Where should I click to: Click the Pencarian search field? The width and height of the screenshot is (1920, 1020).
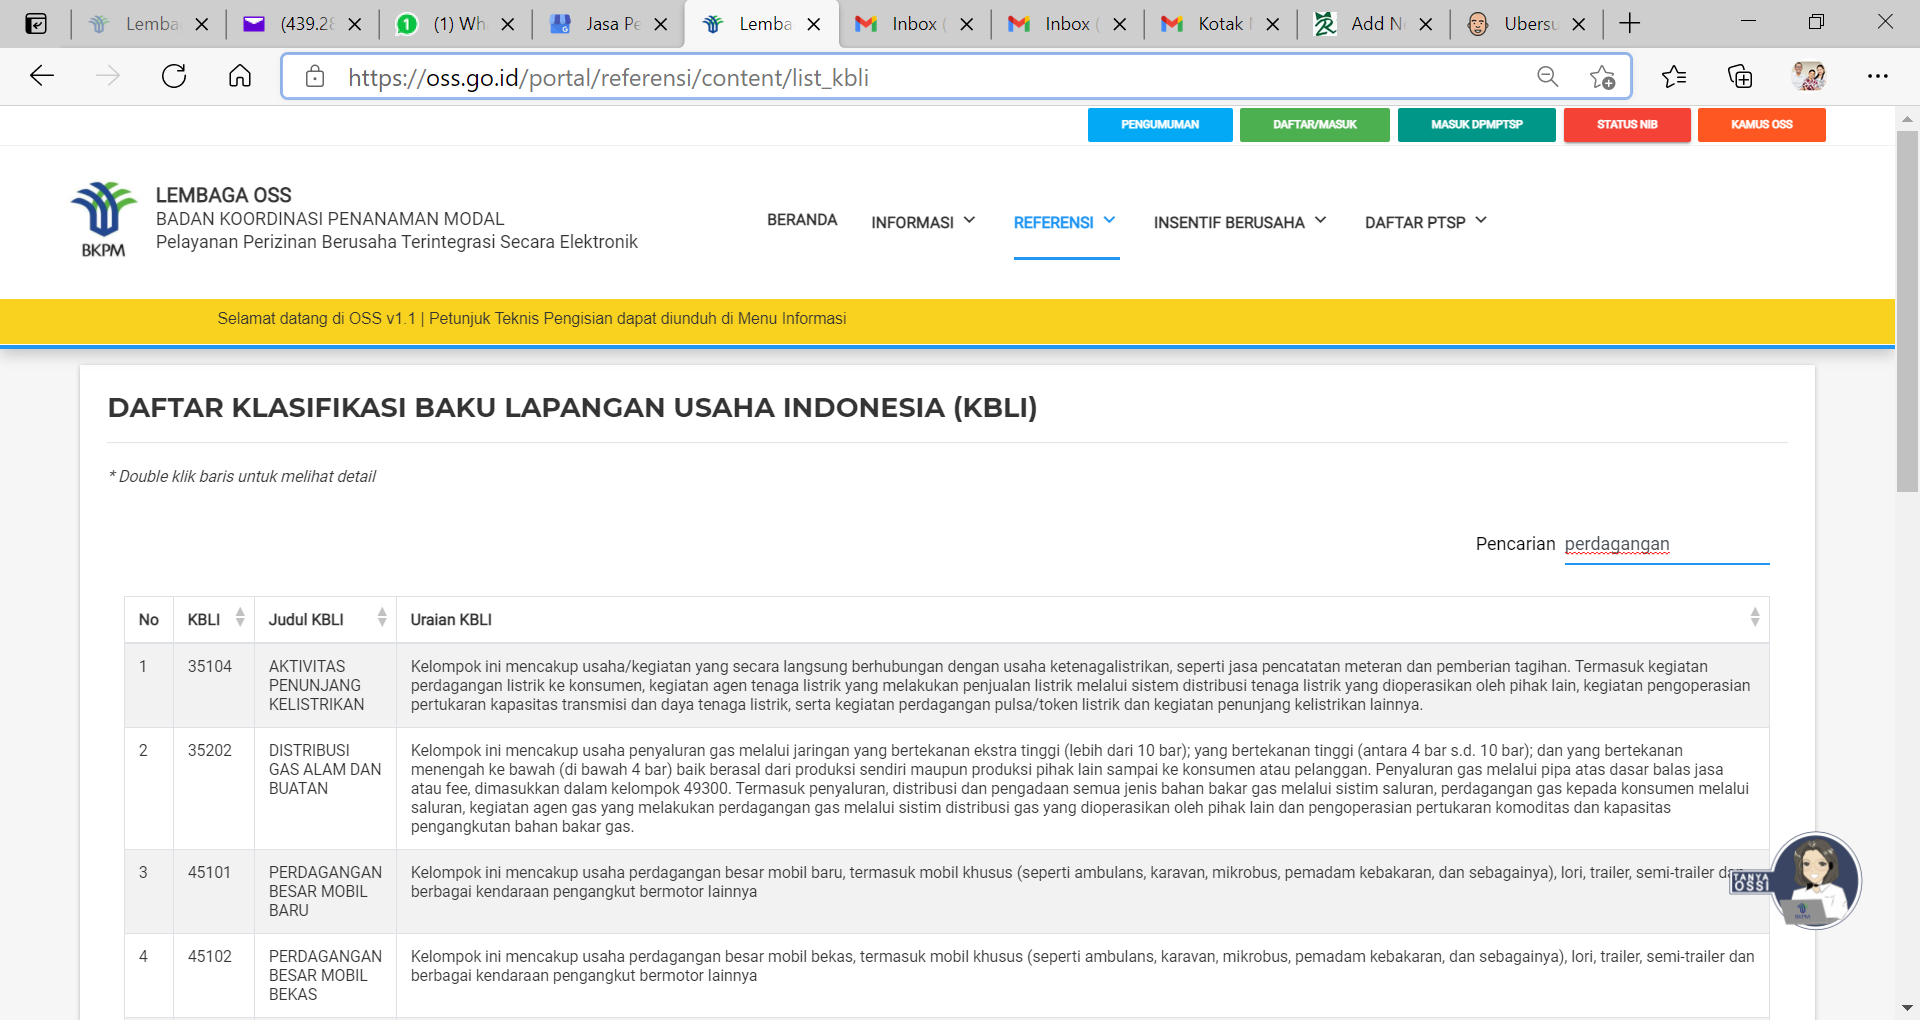pos(1664,544)
